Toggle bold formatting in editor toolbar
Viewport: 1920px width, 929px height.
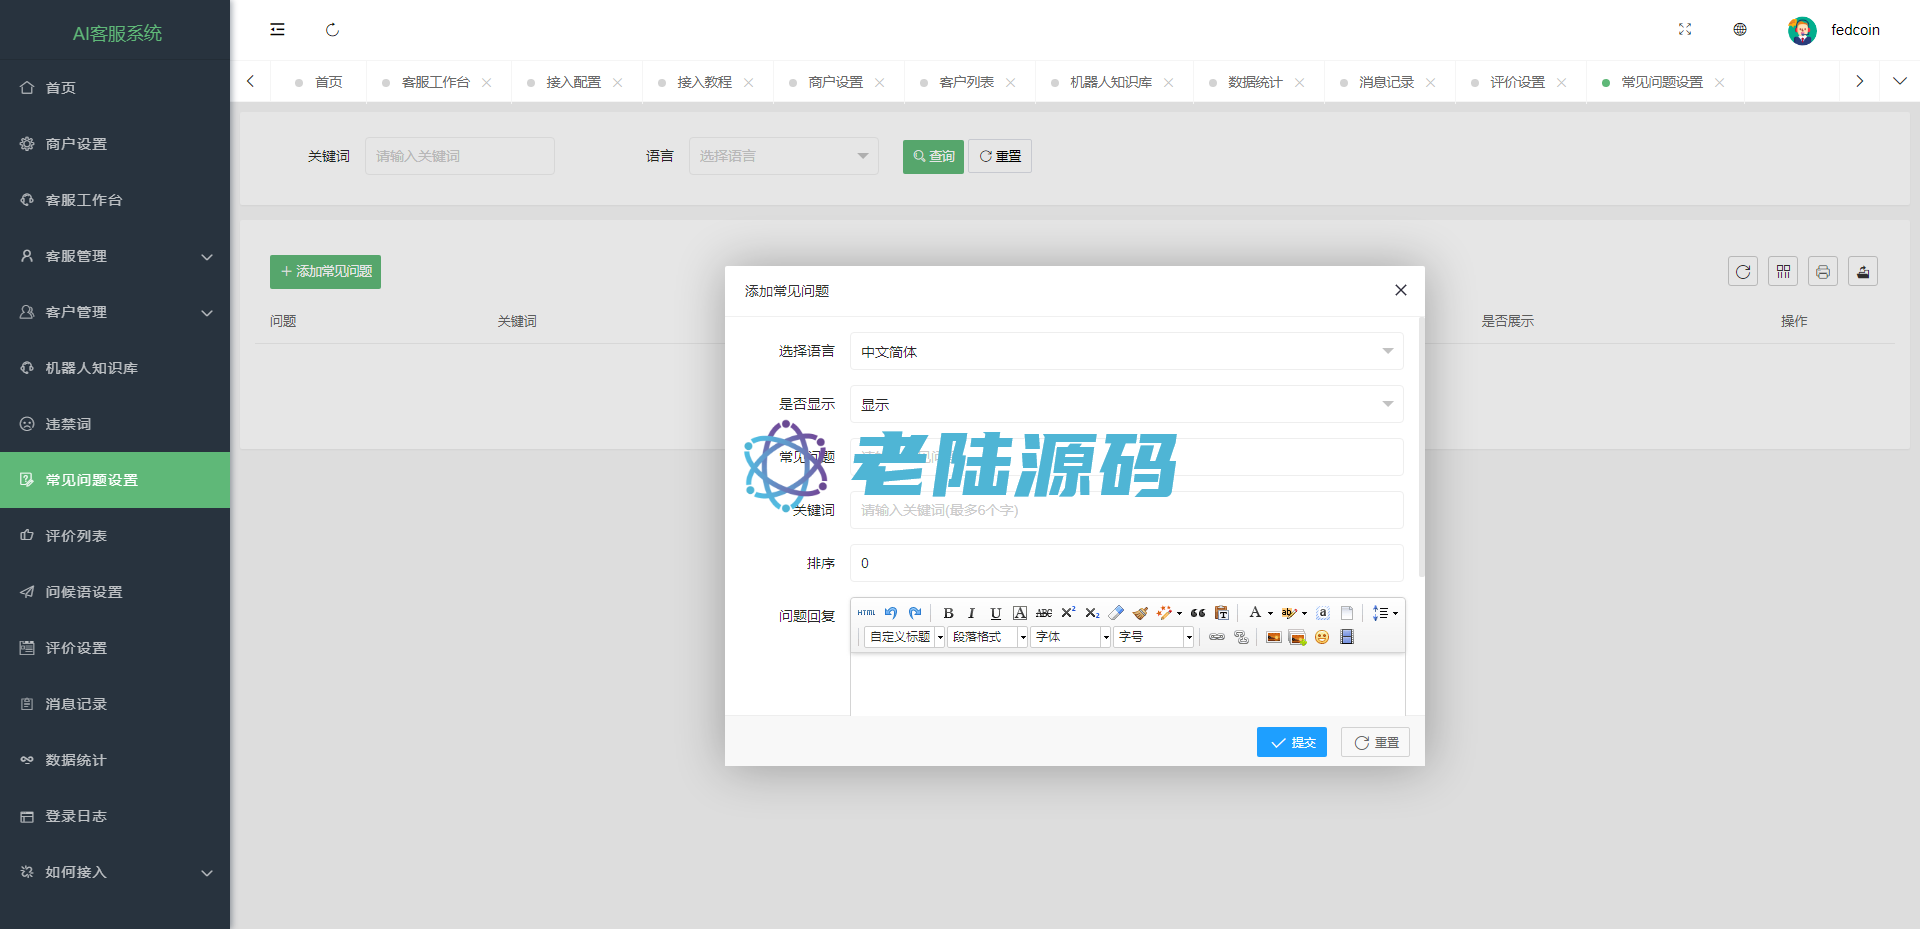[948, 613]
